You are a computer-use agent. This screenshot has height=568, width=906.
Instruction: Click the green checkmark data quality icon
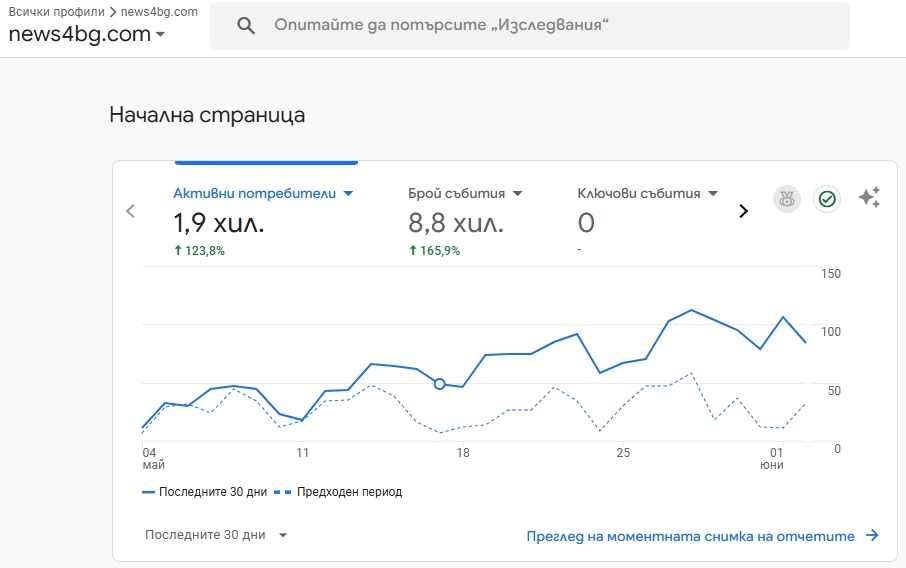(x=827, y=199)
